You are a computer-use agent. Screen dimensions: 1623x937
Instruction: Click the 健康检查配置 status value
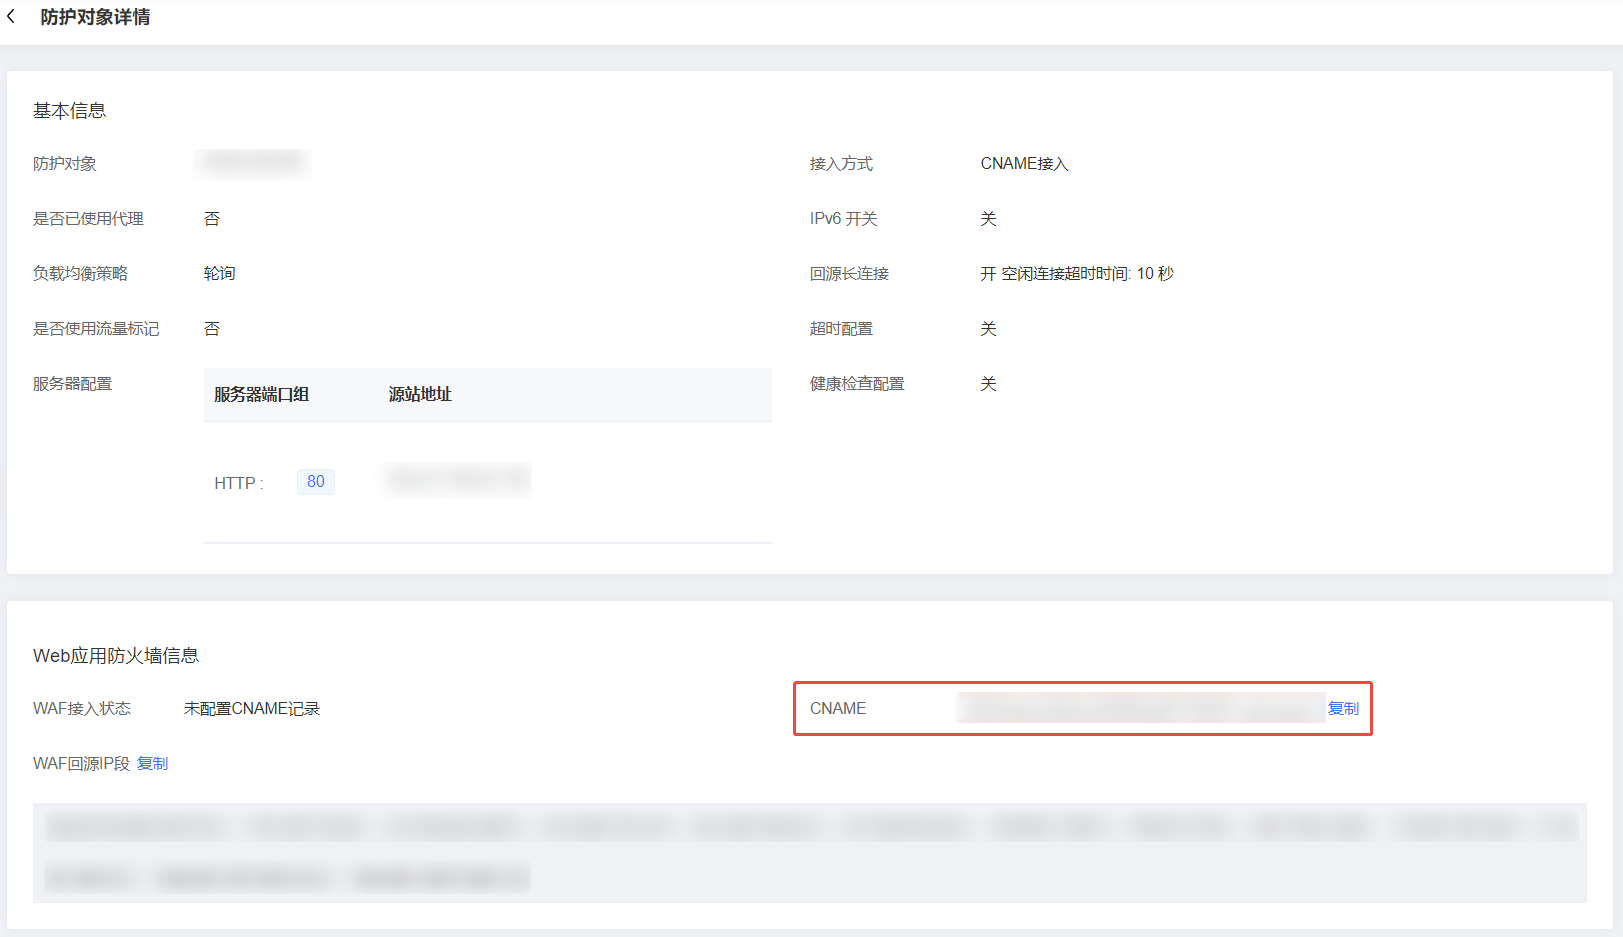[988, 383]
